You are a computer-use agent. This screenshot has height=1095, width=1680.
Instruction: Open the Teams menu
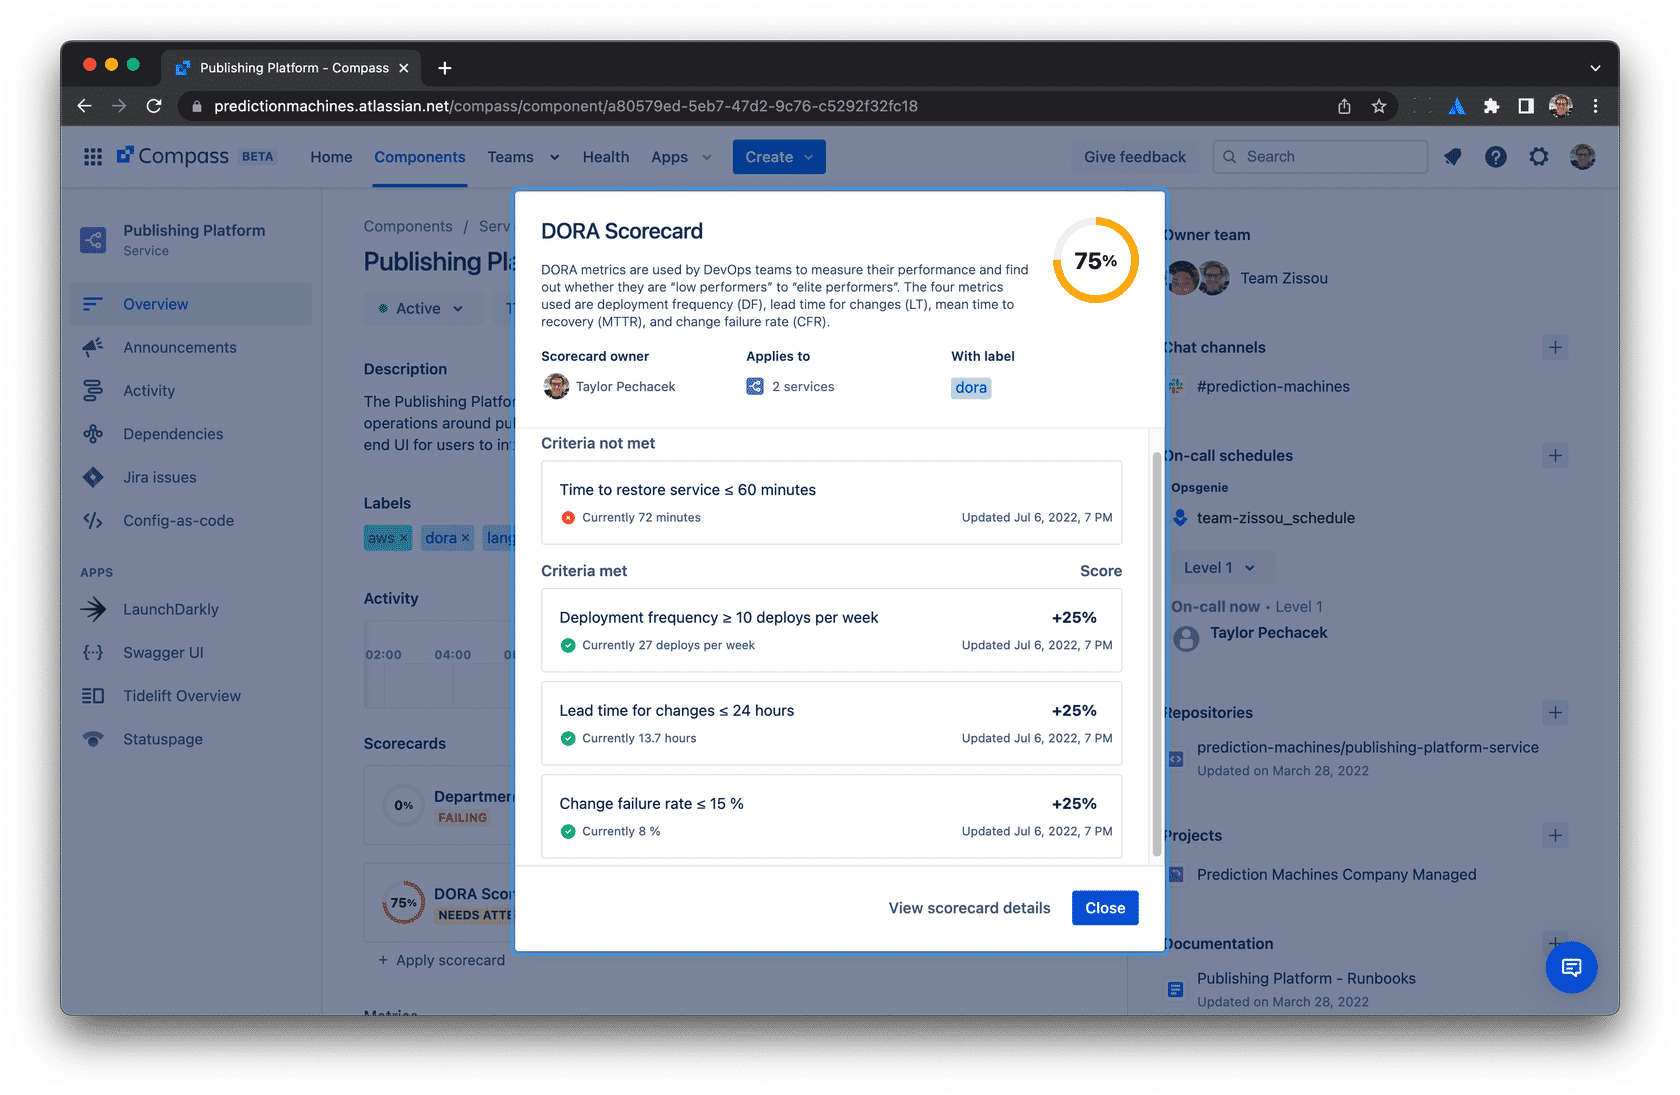click(x=522, y=157)
